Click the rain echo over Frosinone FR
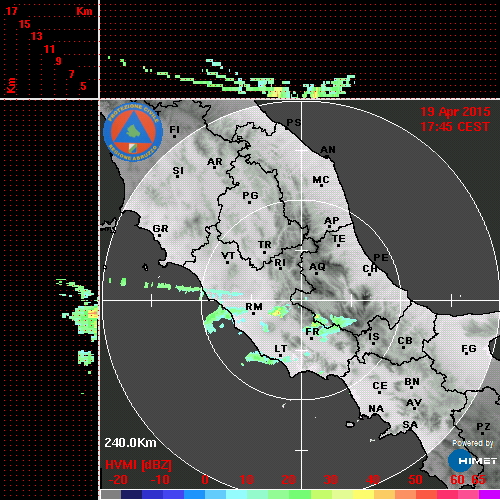The width and height of the screenshot is (500, 500). click(x=328, y=328)
